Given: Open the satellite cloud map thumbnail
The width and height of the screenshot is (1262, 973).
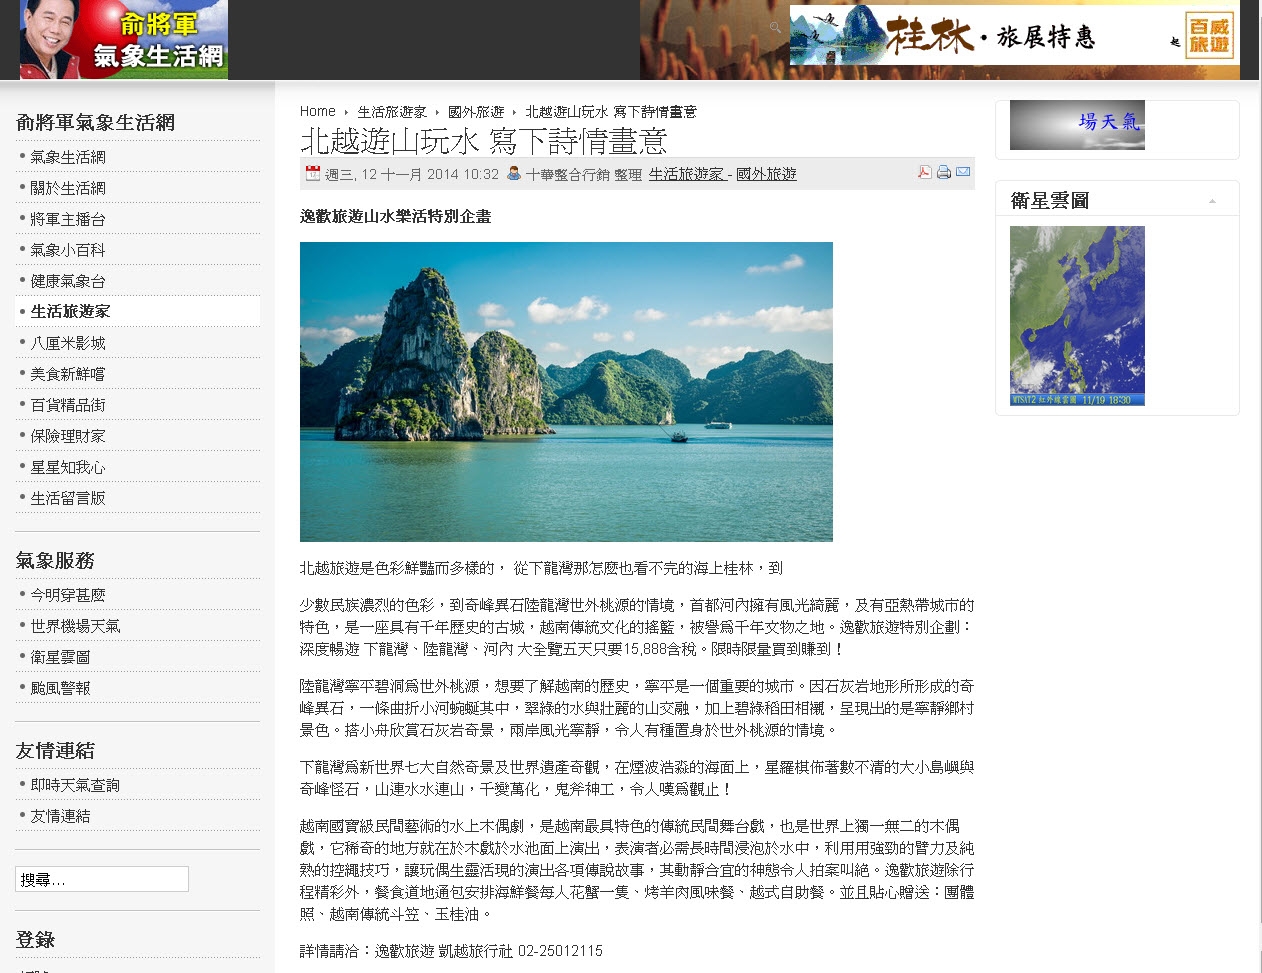Looking at the screenshot, I should tap(1077, 315).
